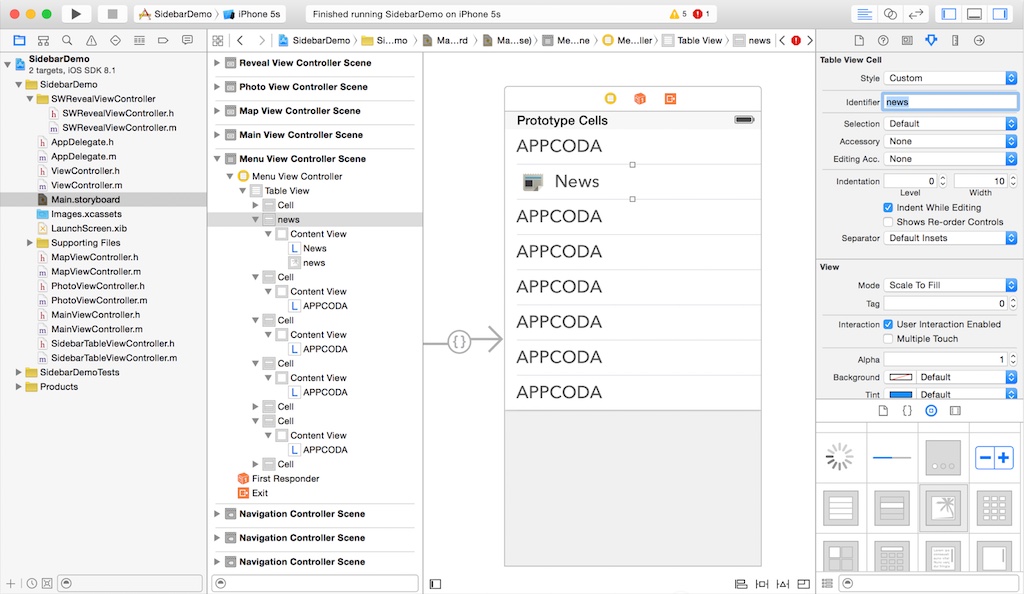Show the File inspector
Image resolution: width=1024 pixels, height=594 pixels.
pyautogui.click(x=861, y=40)
